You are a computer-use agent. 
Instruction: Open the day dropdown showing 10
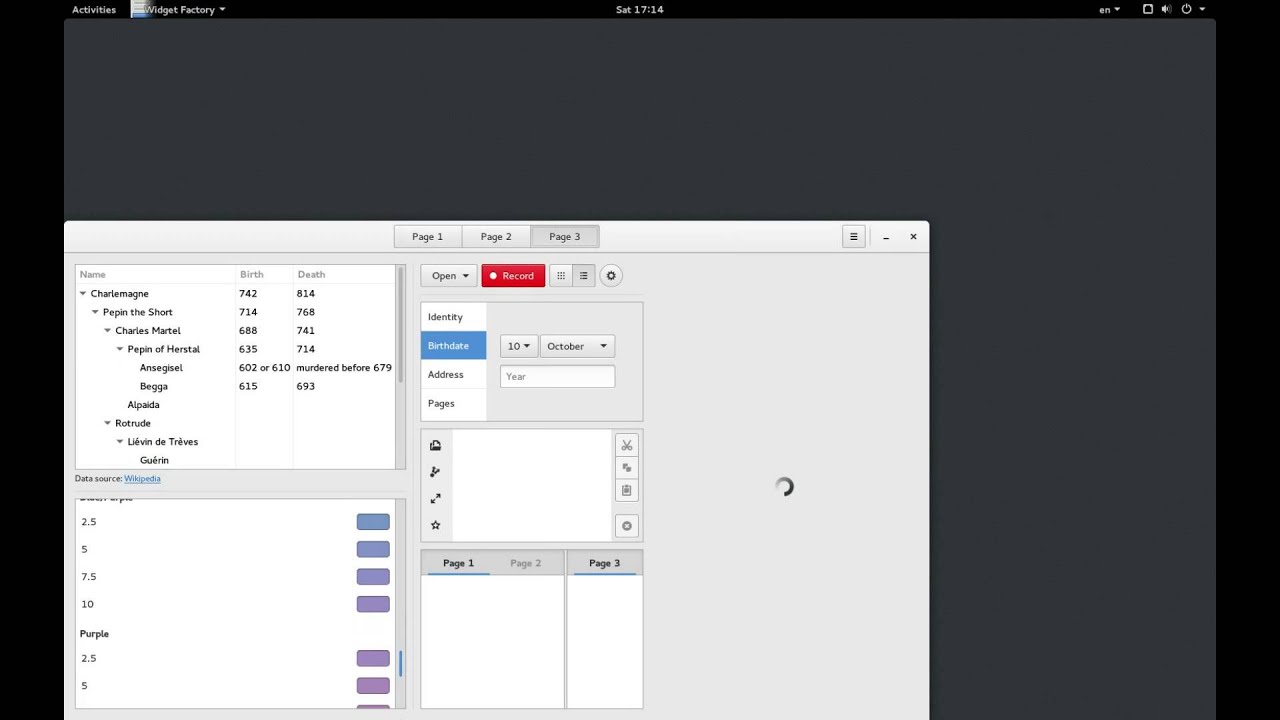[x=519, y=346]
